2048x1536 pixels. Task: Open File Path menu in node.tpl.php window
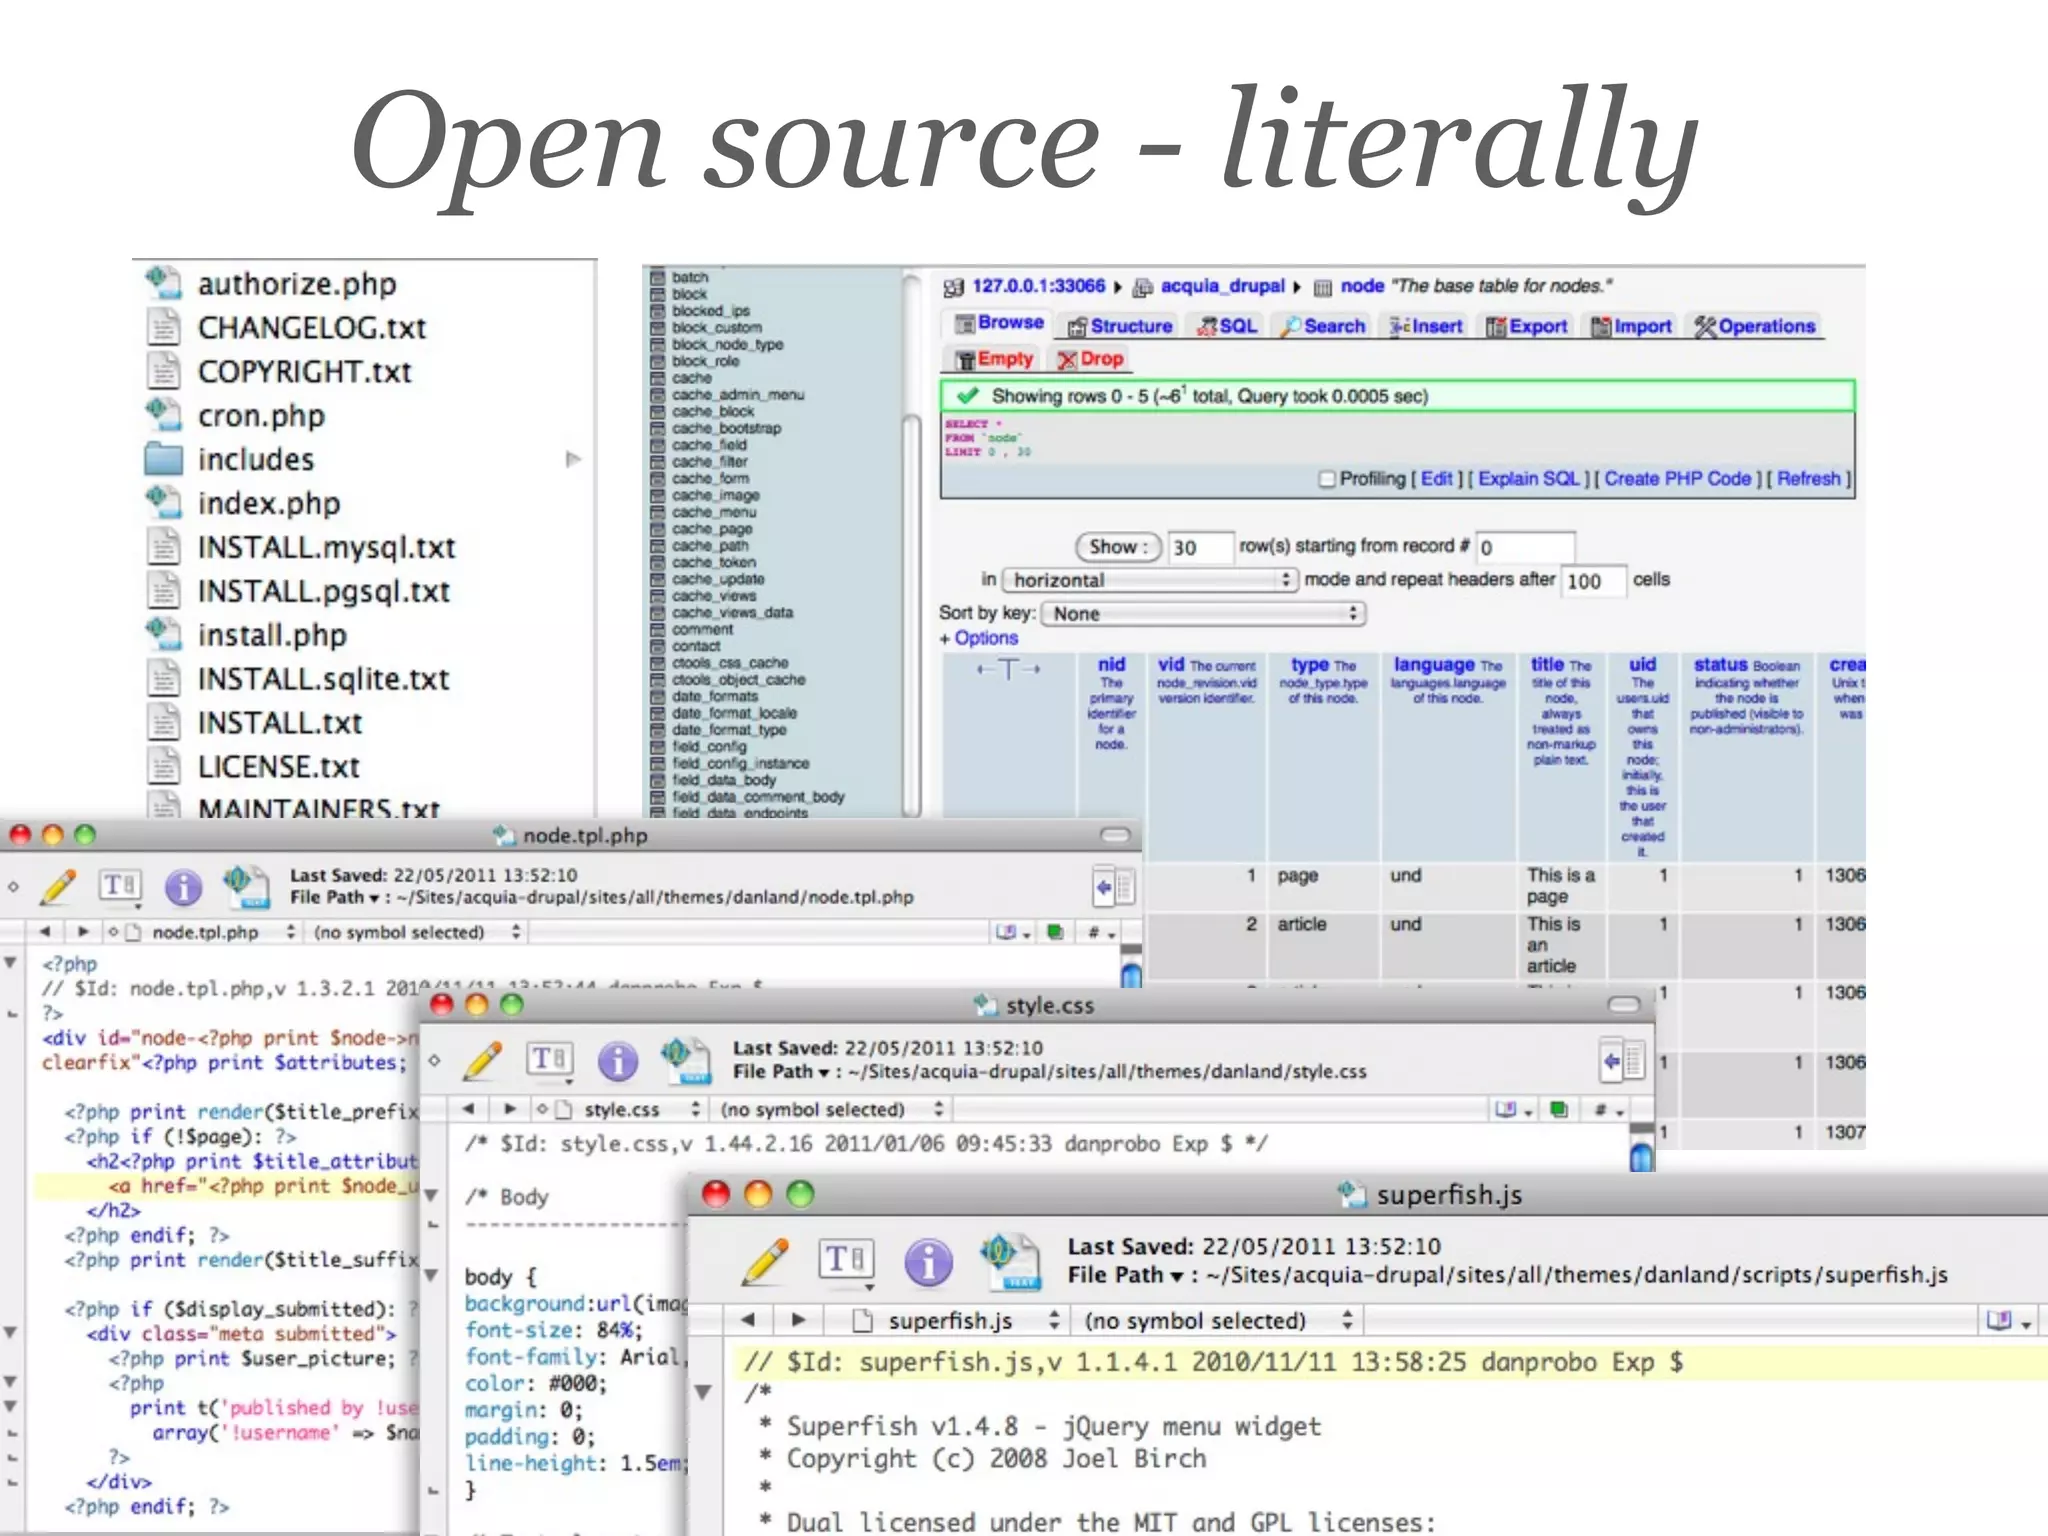(x=336, y=897)
